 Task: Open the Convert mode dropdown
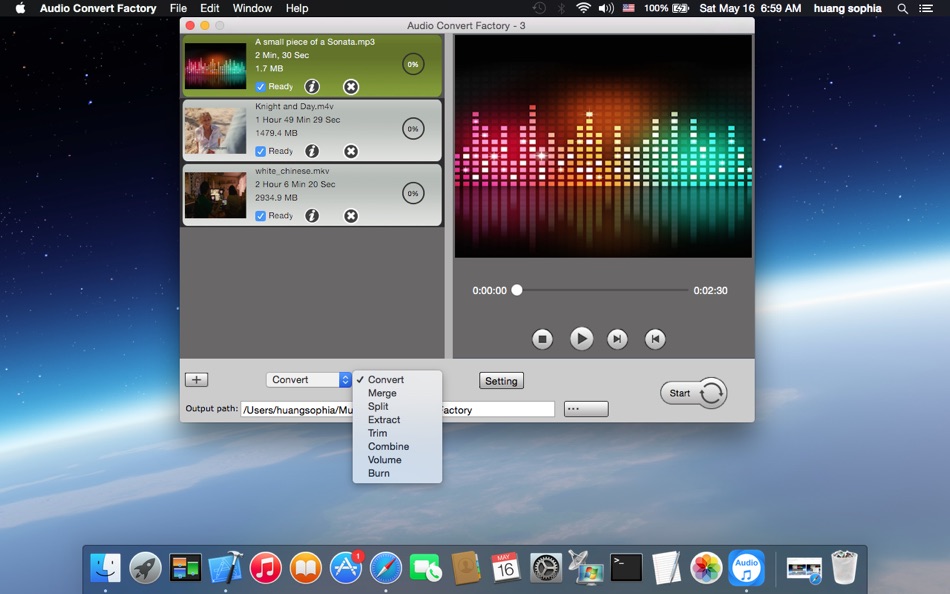pos(308,379)
